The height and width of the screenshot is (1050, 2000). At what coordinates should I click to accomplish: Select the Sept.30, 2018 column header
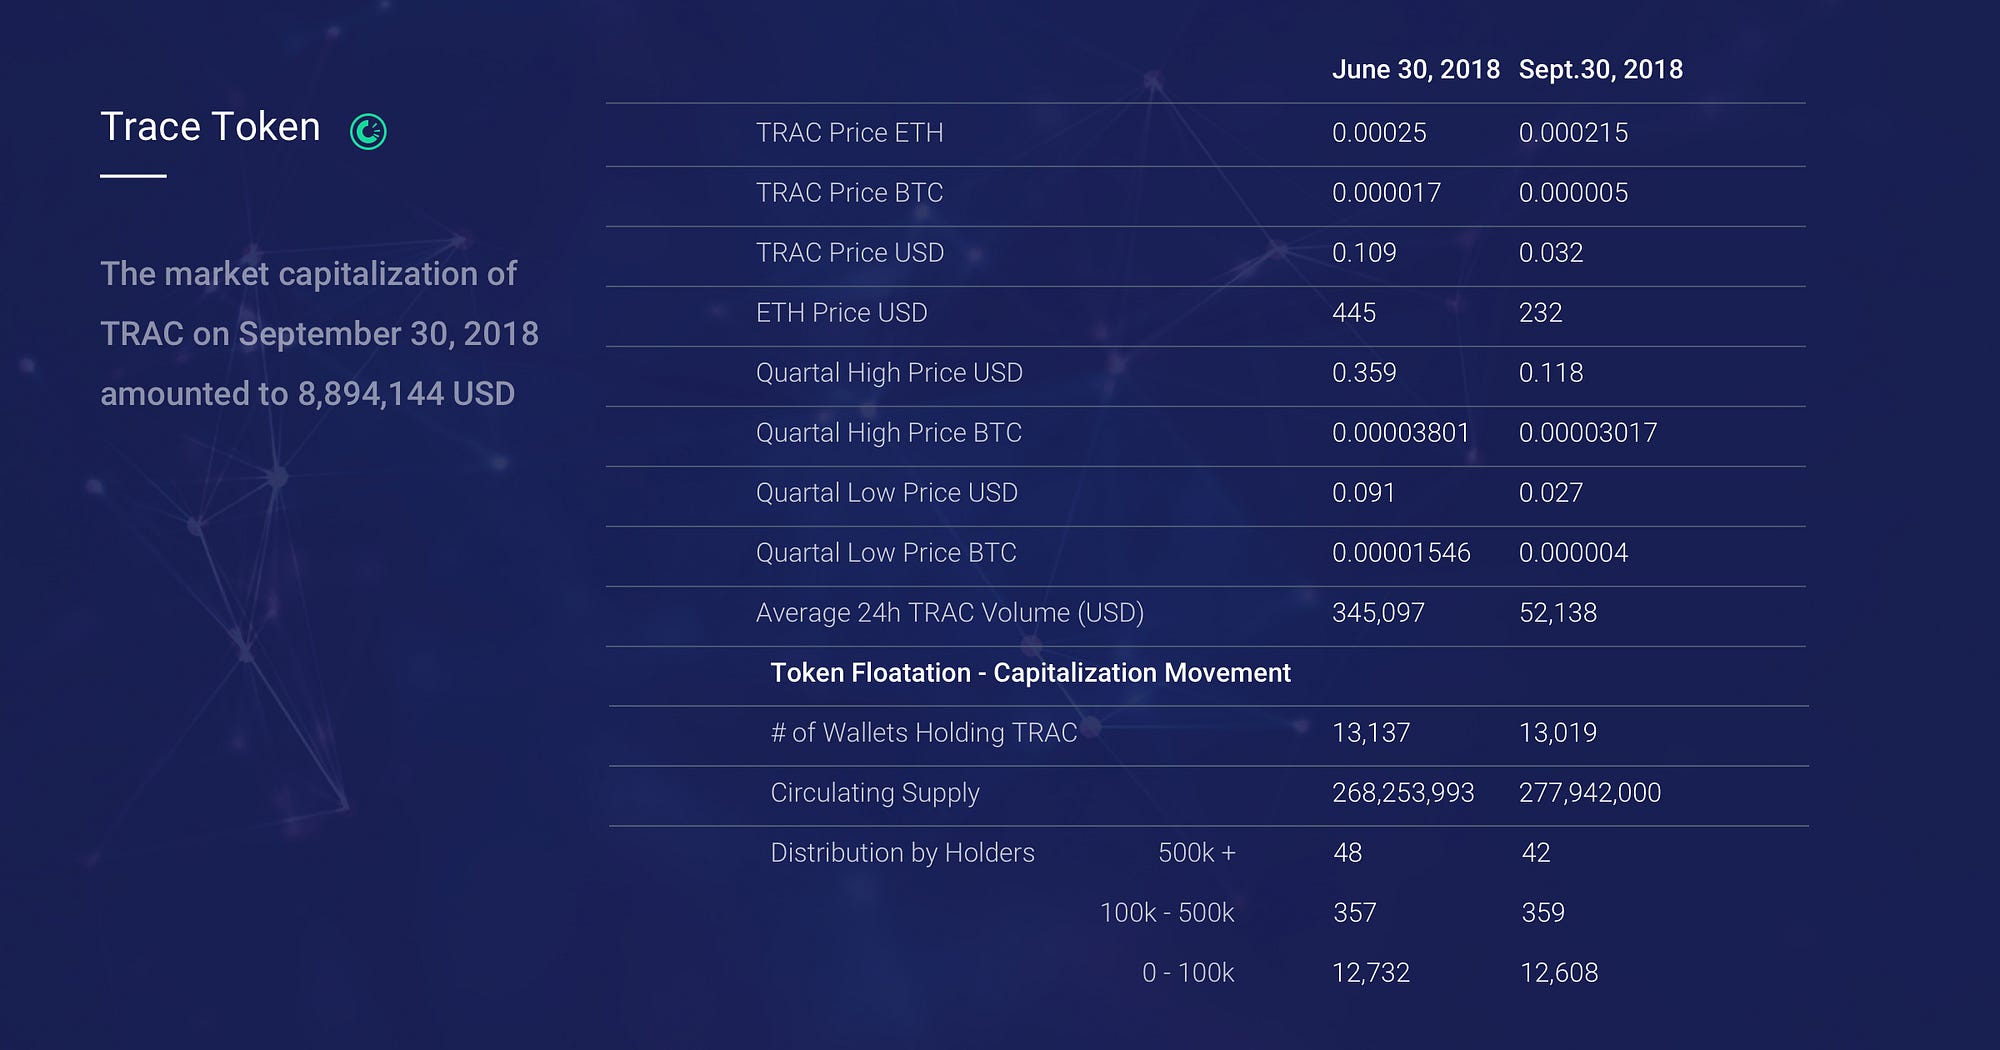(1600, 69)
